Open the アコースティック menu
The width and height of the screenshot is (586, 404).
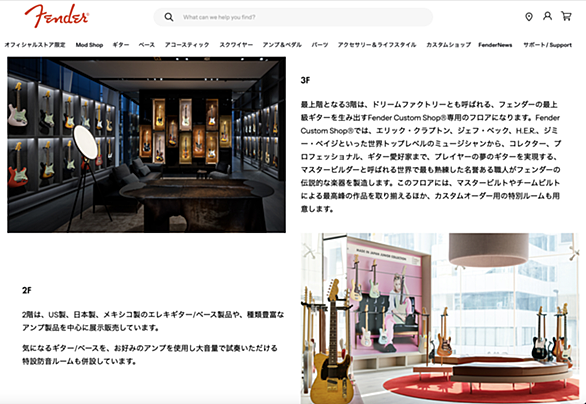pos(187,45)
